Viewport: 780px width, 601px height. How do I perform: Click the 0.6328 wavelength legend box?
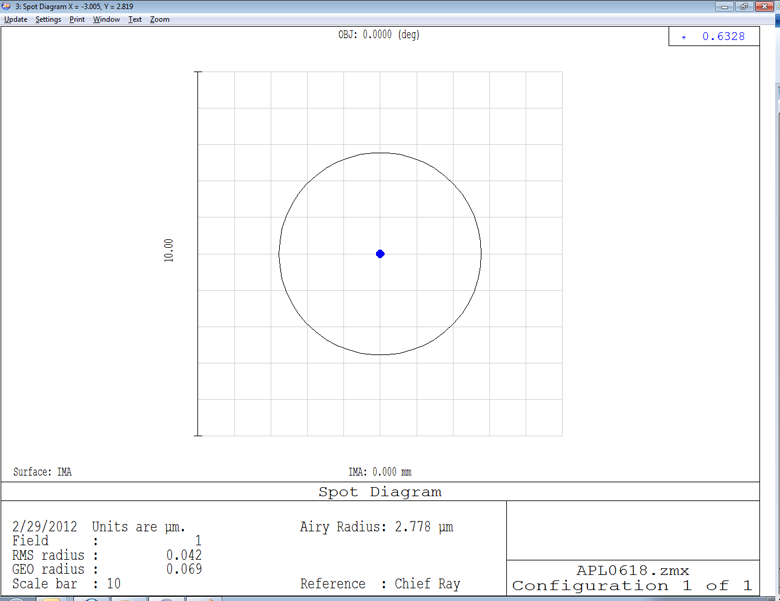pos(714,37)
